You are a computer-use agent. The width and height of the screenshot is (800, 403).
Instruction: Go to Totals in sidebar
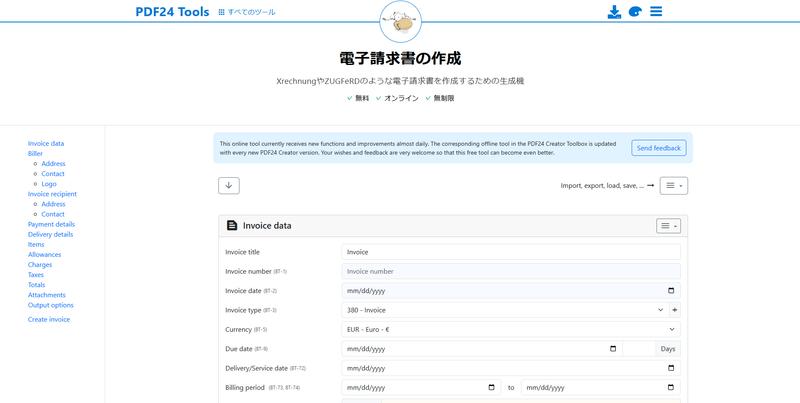coord(37,285)
